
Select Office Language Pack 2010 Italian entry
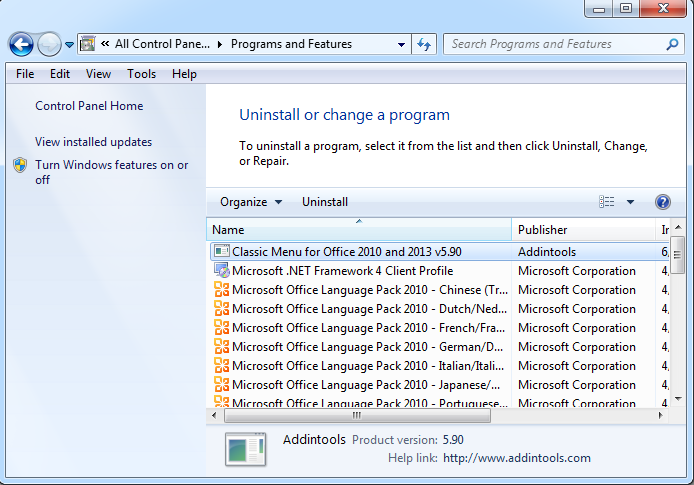pyautogui.click(x=368, y=366)
